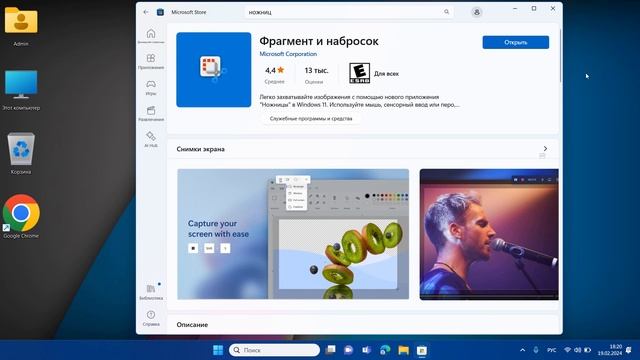Open the Wi-Fi network tray icon
The width and height of the screenshot is (640, 360).
pos(567,350)
